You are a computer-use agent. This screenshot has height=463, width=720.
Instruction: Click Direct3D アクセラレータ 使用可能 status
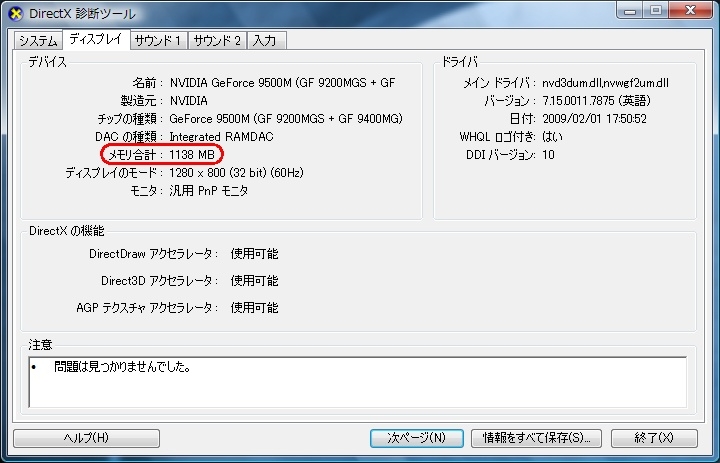tap(254, 281)
